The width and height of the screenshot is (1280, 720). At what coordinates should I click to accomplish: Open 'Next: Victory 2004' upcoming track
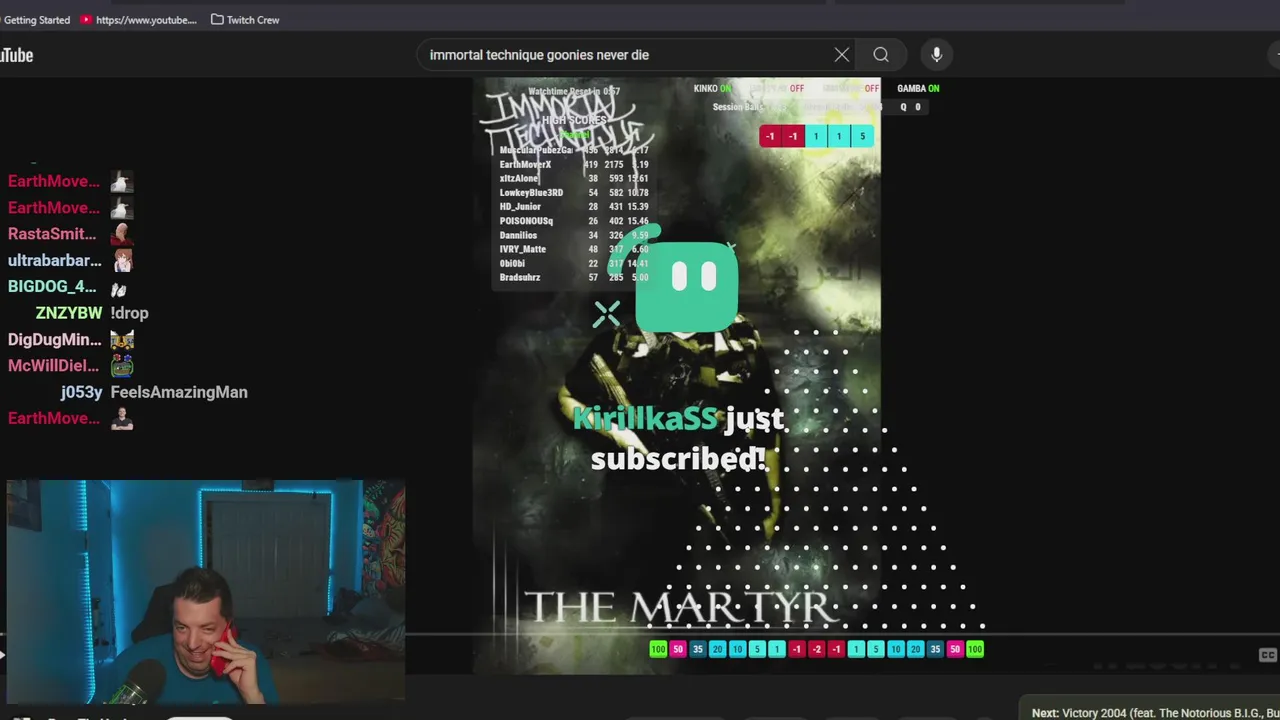point(1155,713)
